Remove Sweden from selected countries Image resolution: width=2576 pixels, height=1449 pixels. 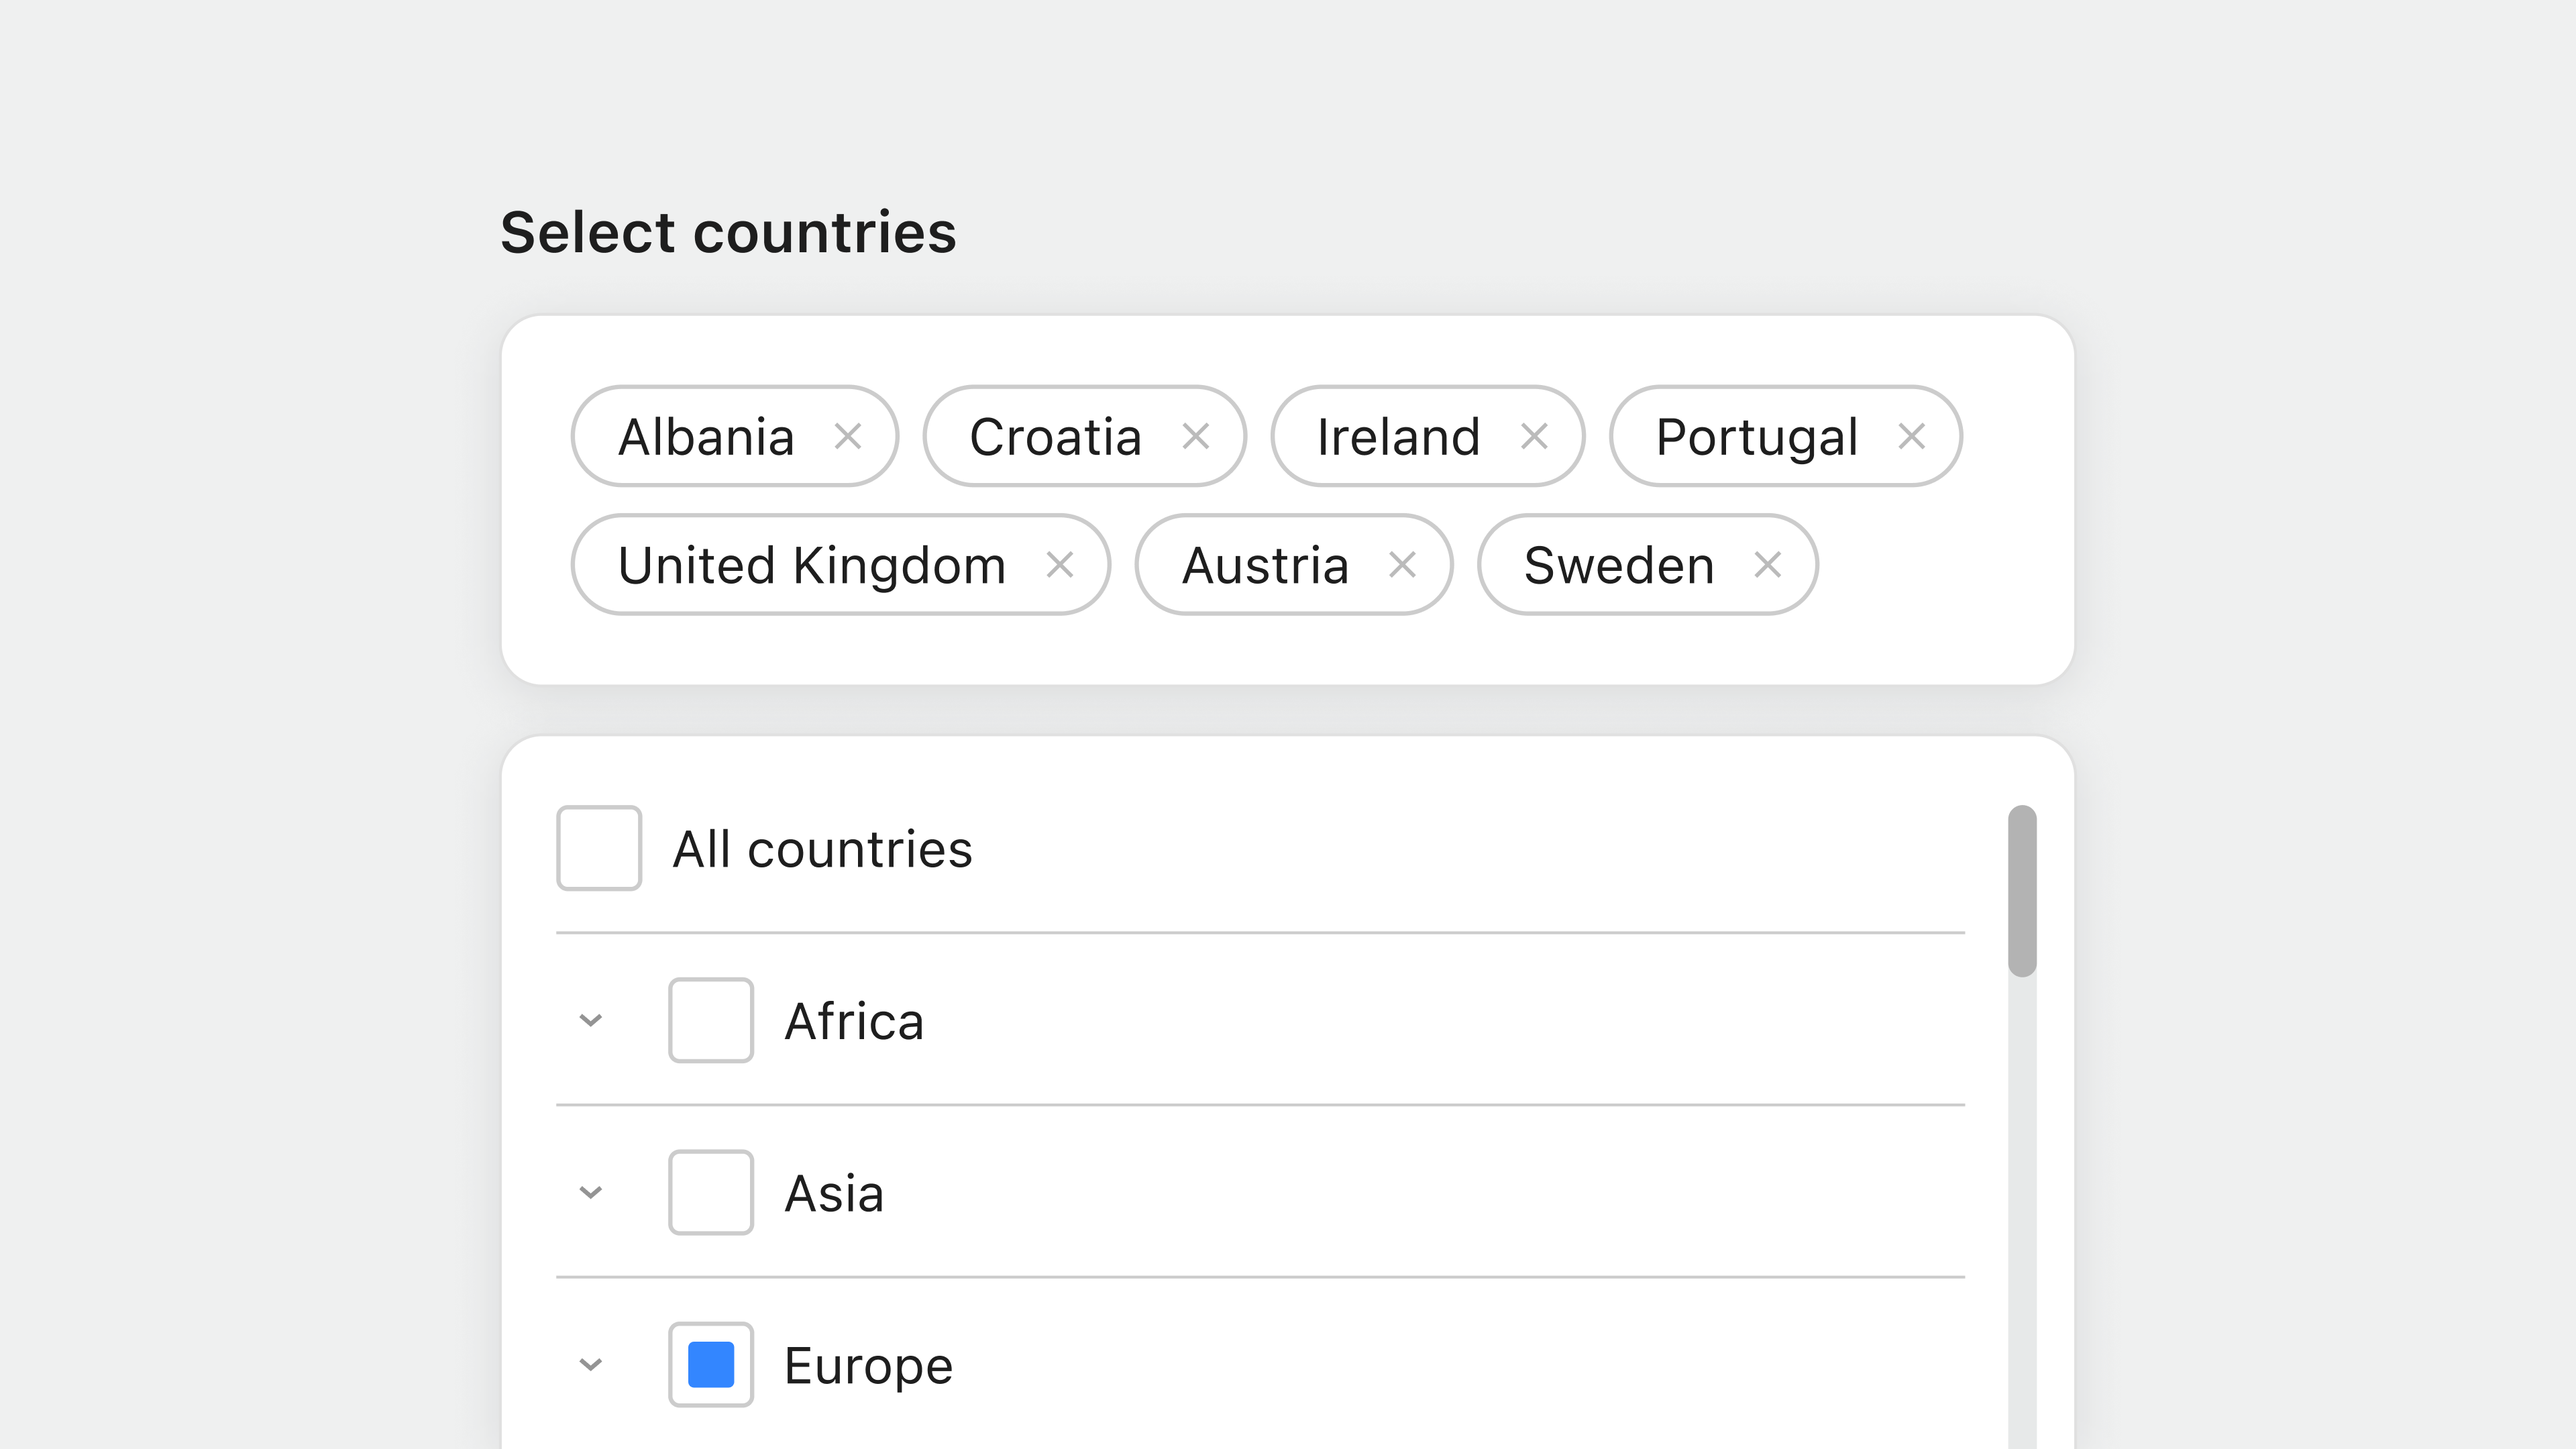1768,564
